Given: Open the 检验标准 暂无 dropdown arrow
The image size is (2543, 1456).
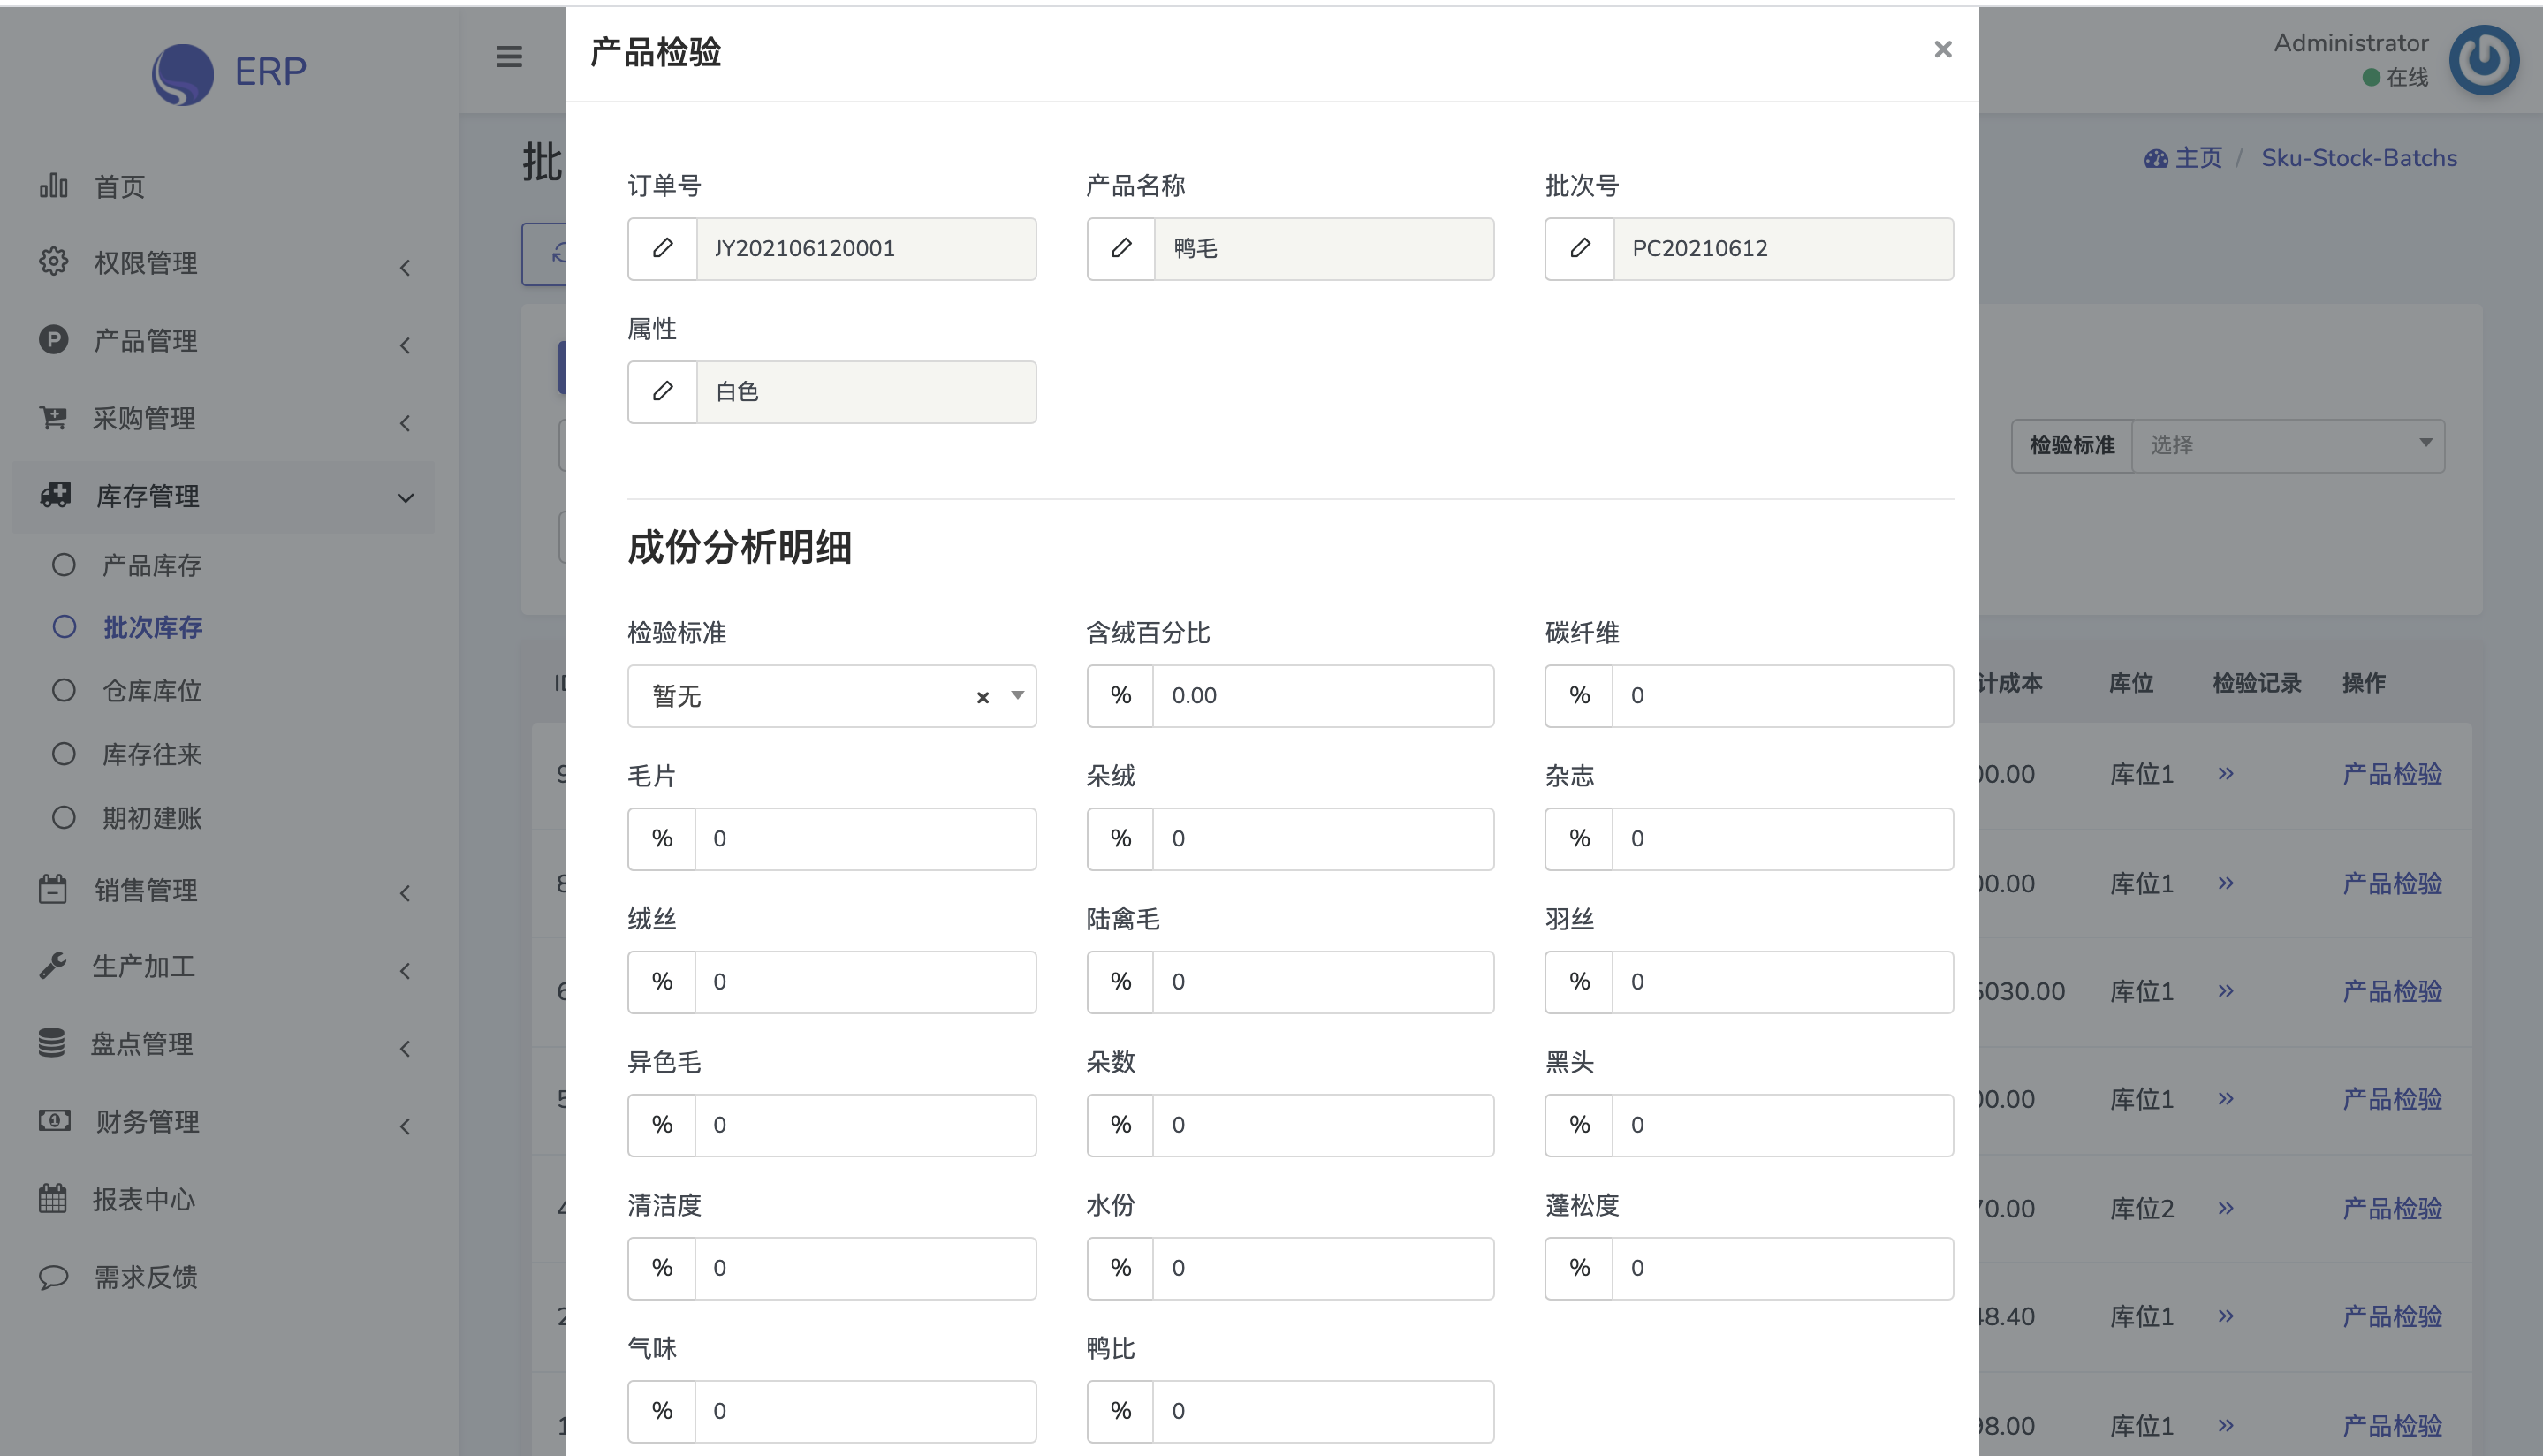Looking at the screenshot, I should (1017, 695).
